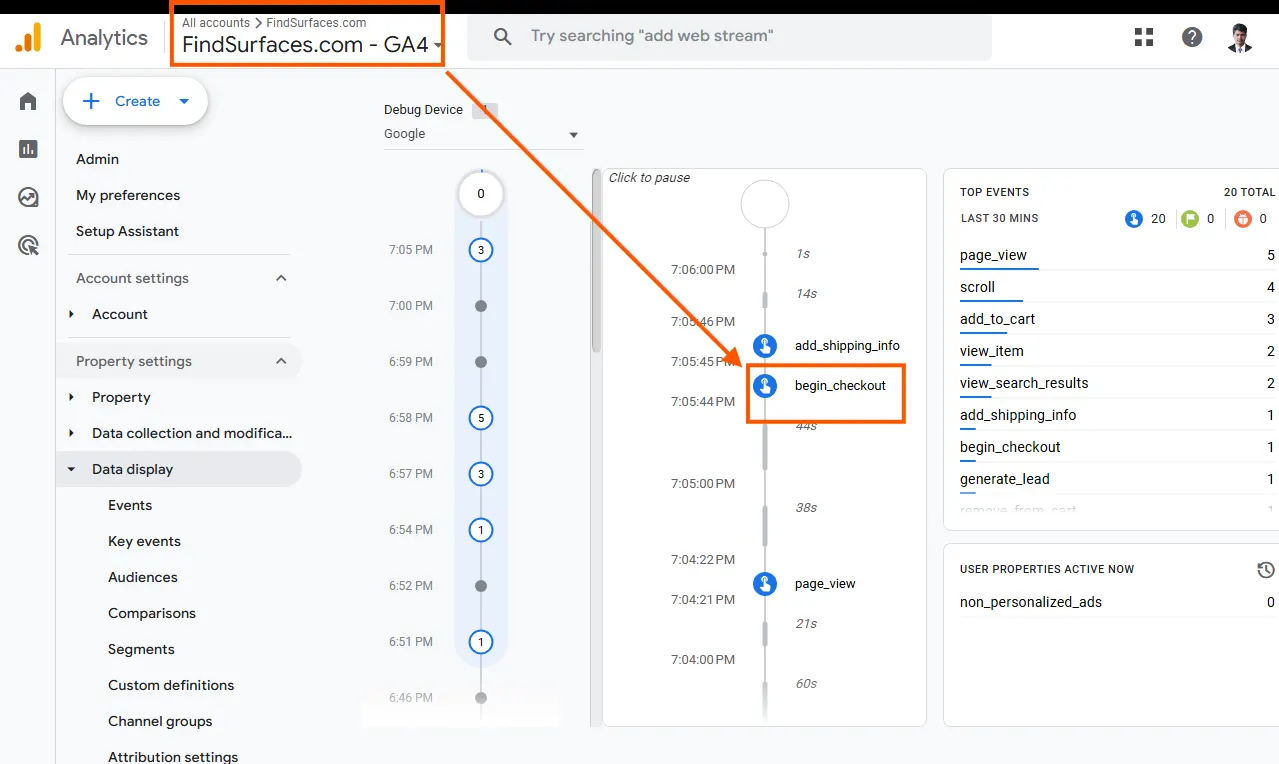Select the green key events flag icon
Screen dimensions: 1279x764
(1189, 218)
